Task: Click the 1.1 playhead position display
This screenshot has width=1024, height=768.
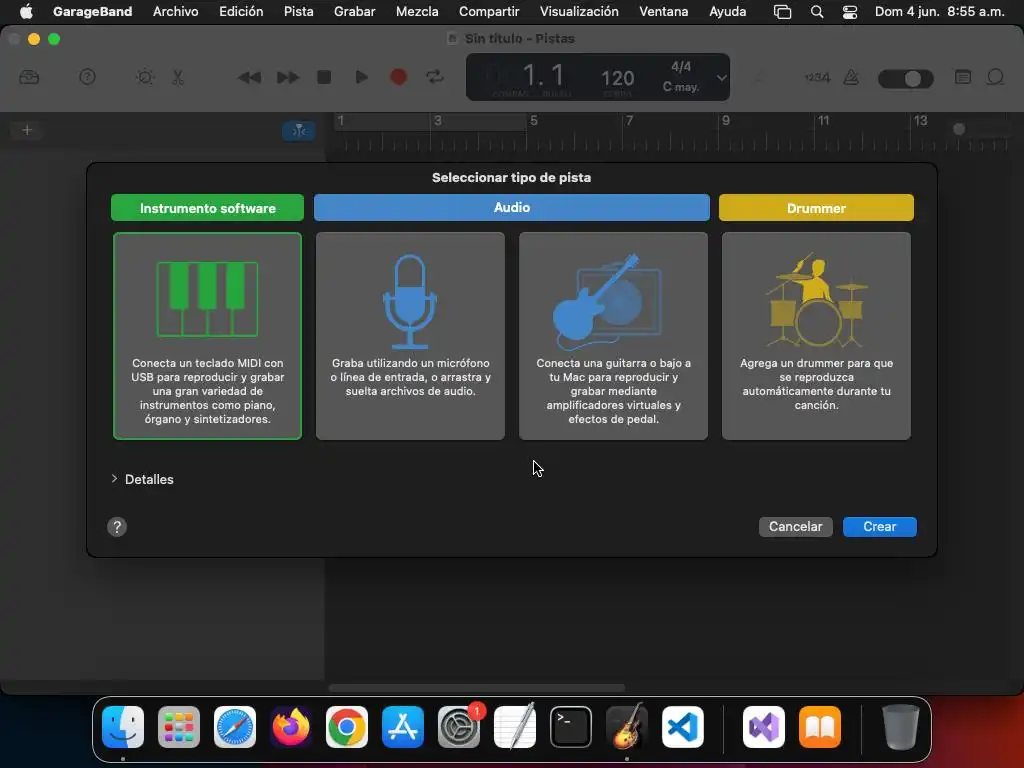Action: click(x=543, y=76)
